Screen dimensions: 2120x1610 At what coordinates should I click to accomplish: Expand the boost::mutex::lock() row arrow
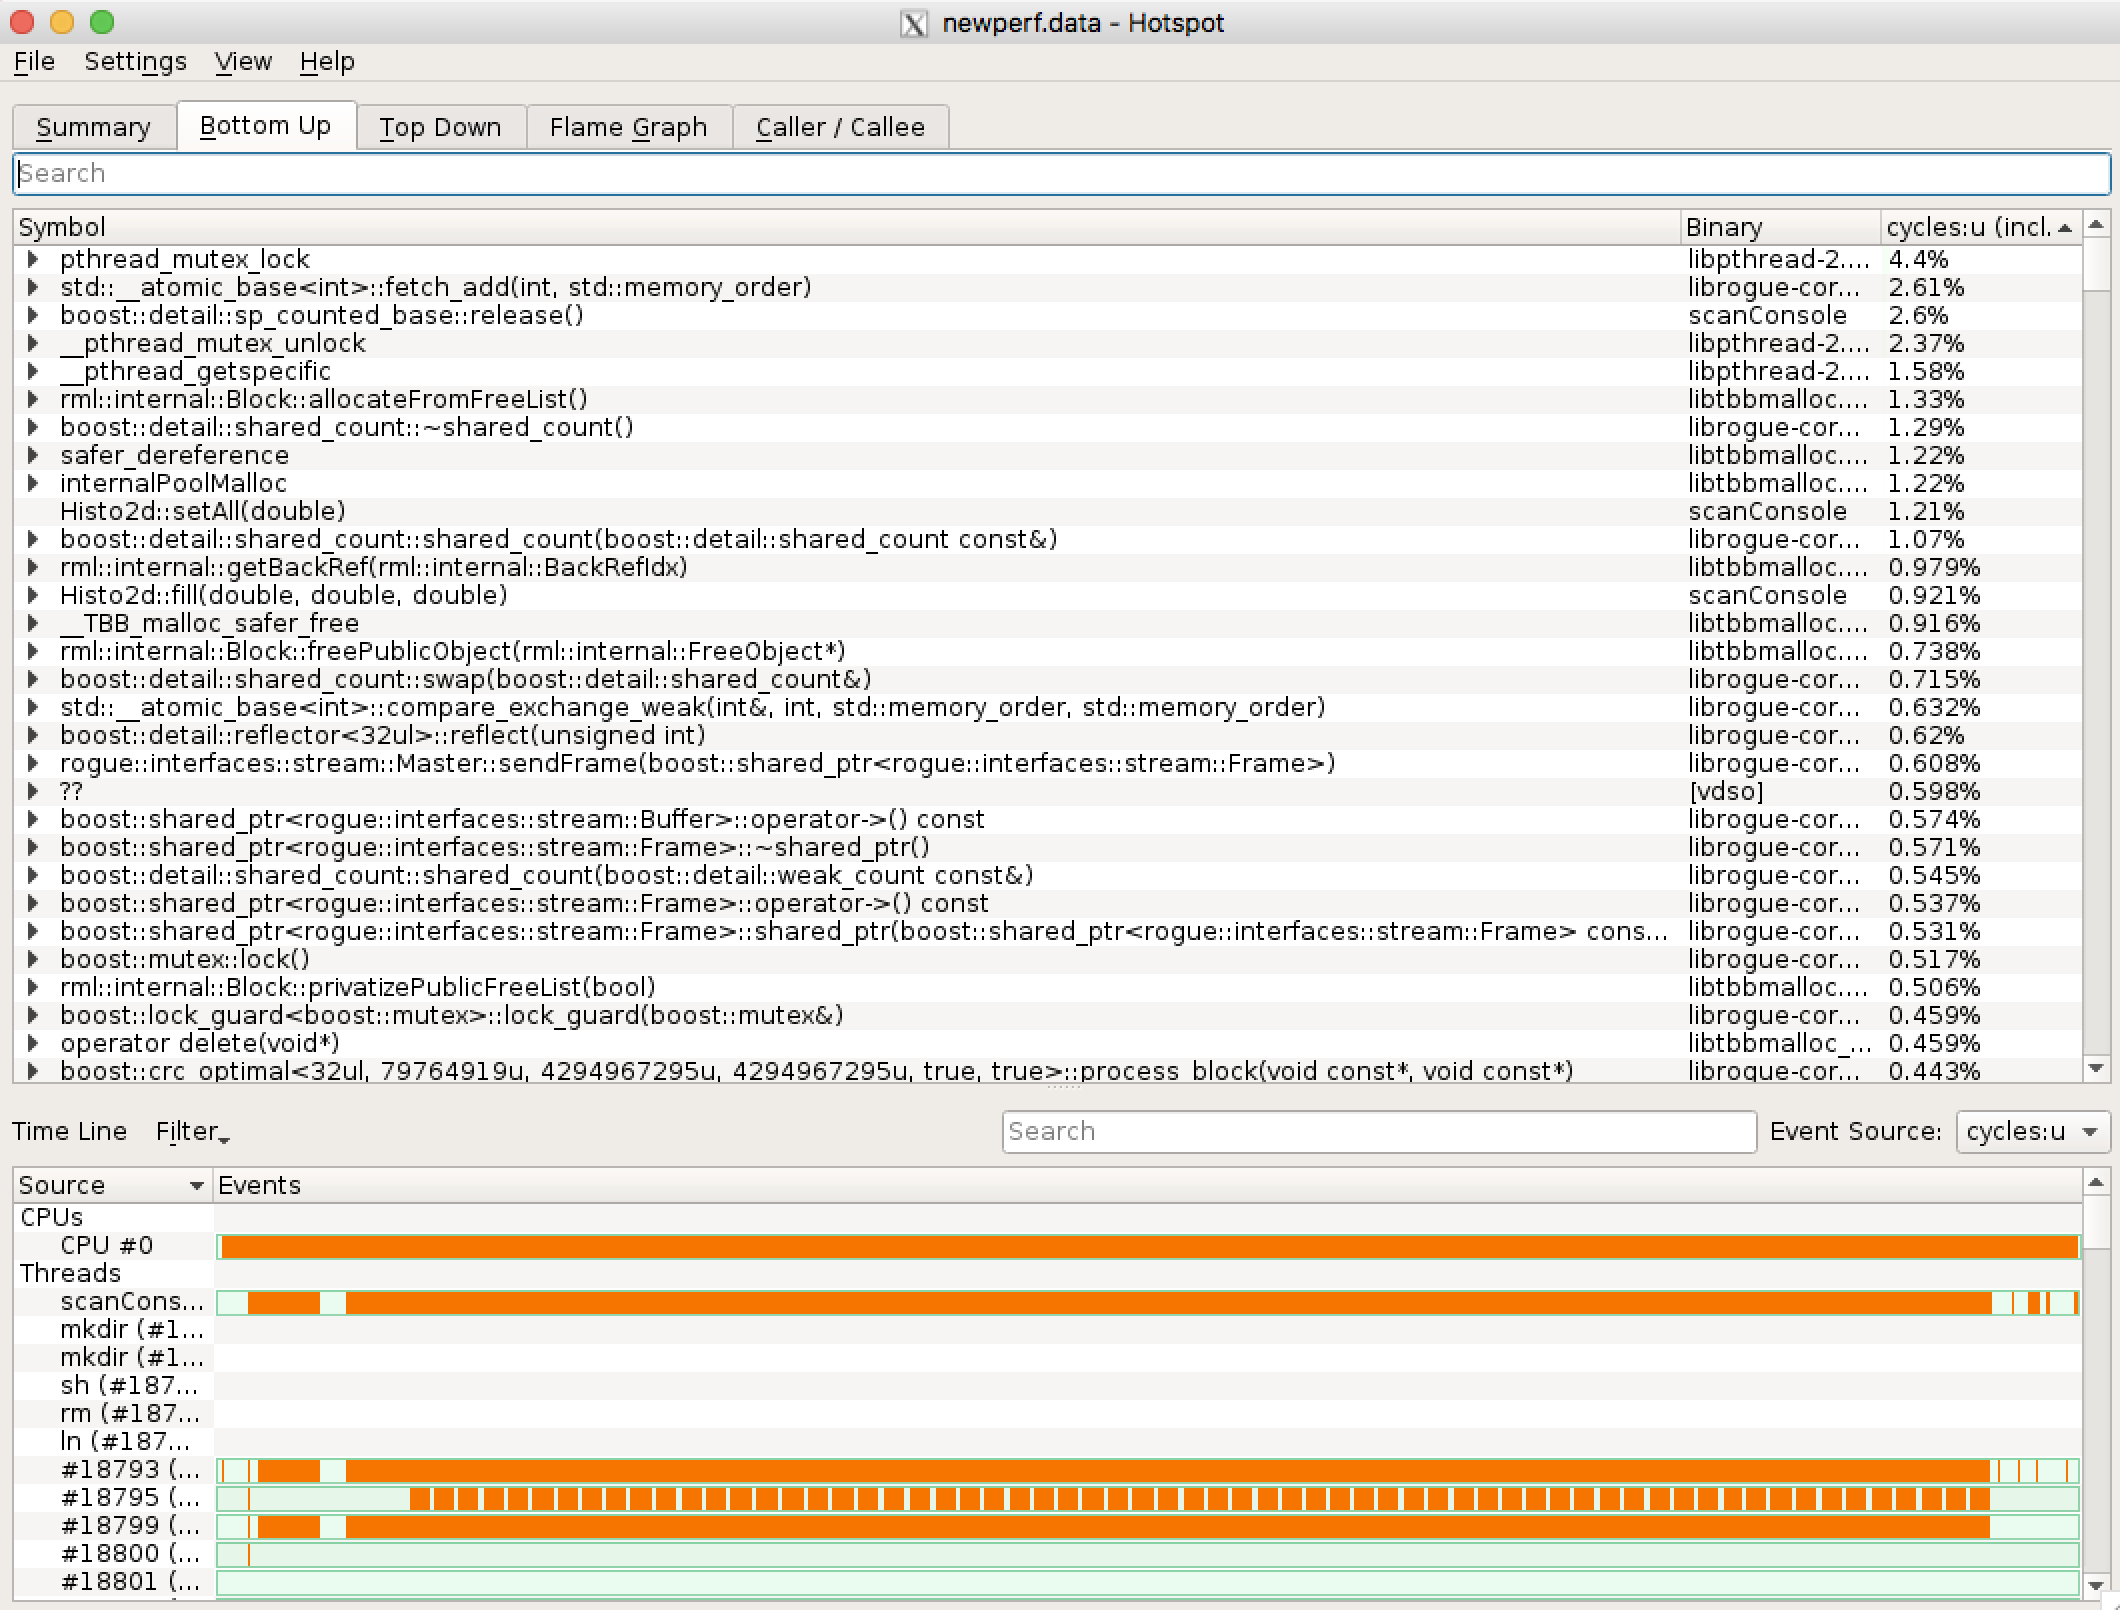pos(33,959)
